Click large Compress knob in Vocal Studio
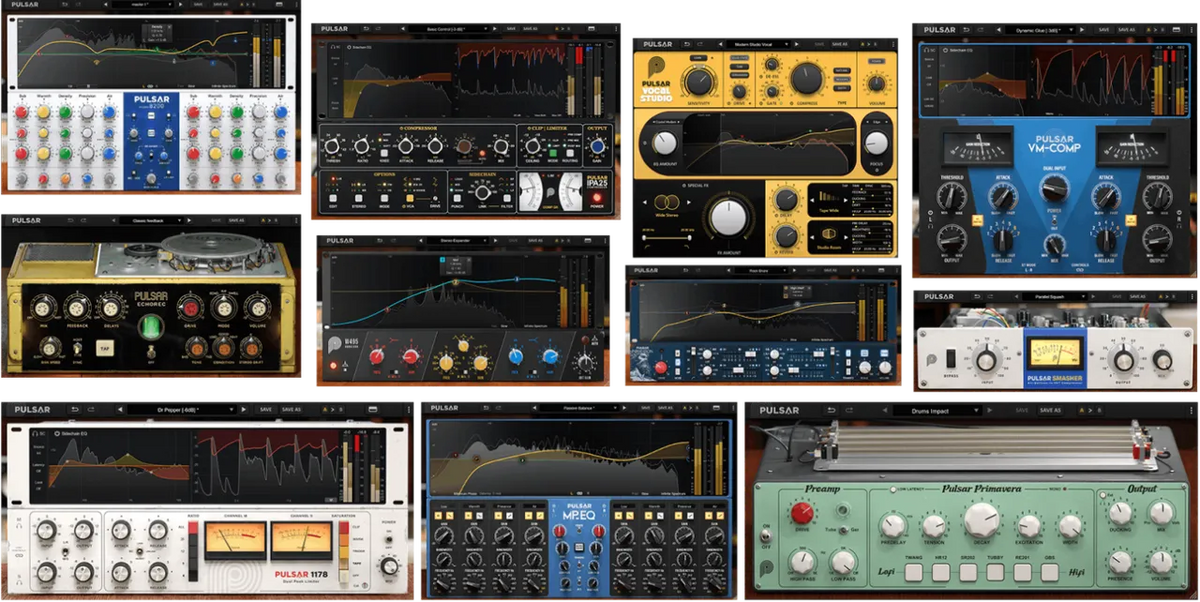This screenshot has height=602, width=1200. tap(807, 79)
